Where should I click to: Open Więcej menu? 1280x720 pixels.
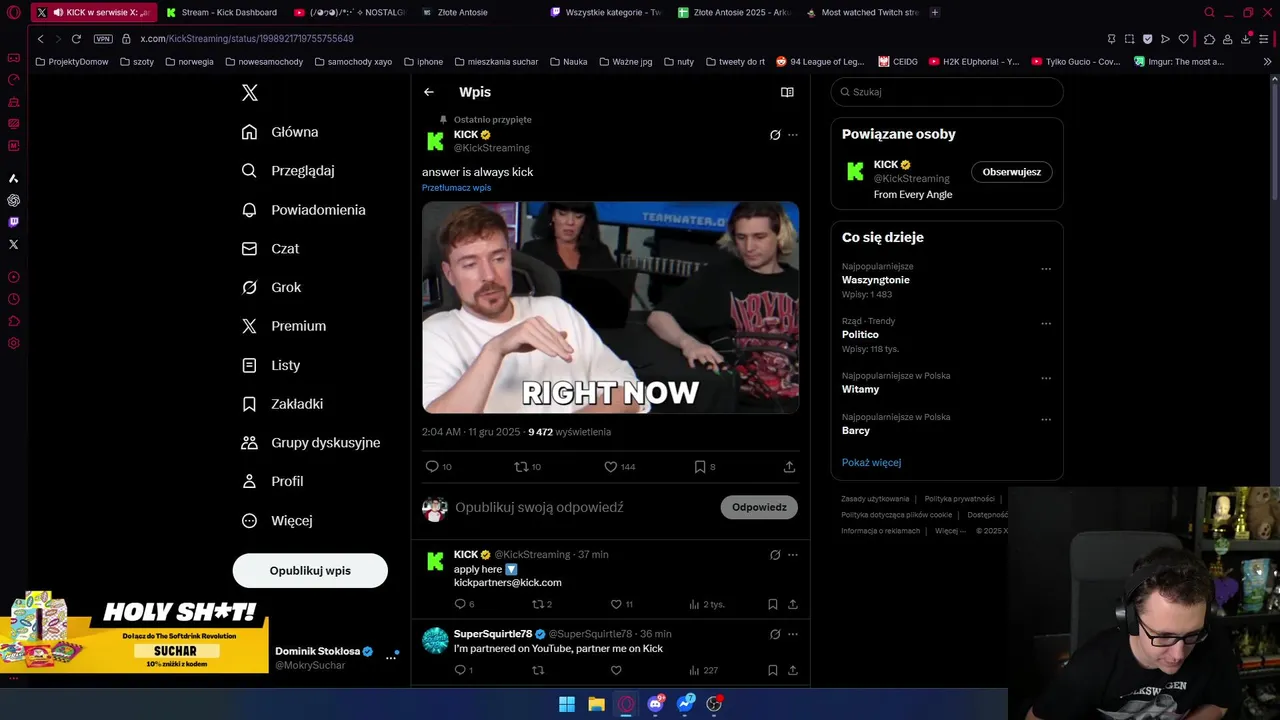pyautogui.click(x=277, y=521)
